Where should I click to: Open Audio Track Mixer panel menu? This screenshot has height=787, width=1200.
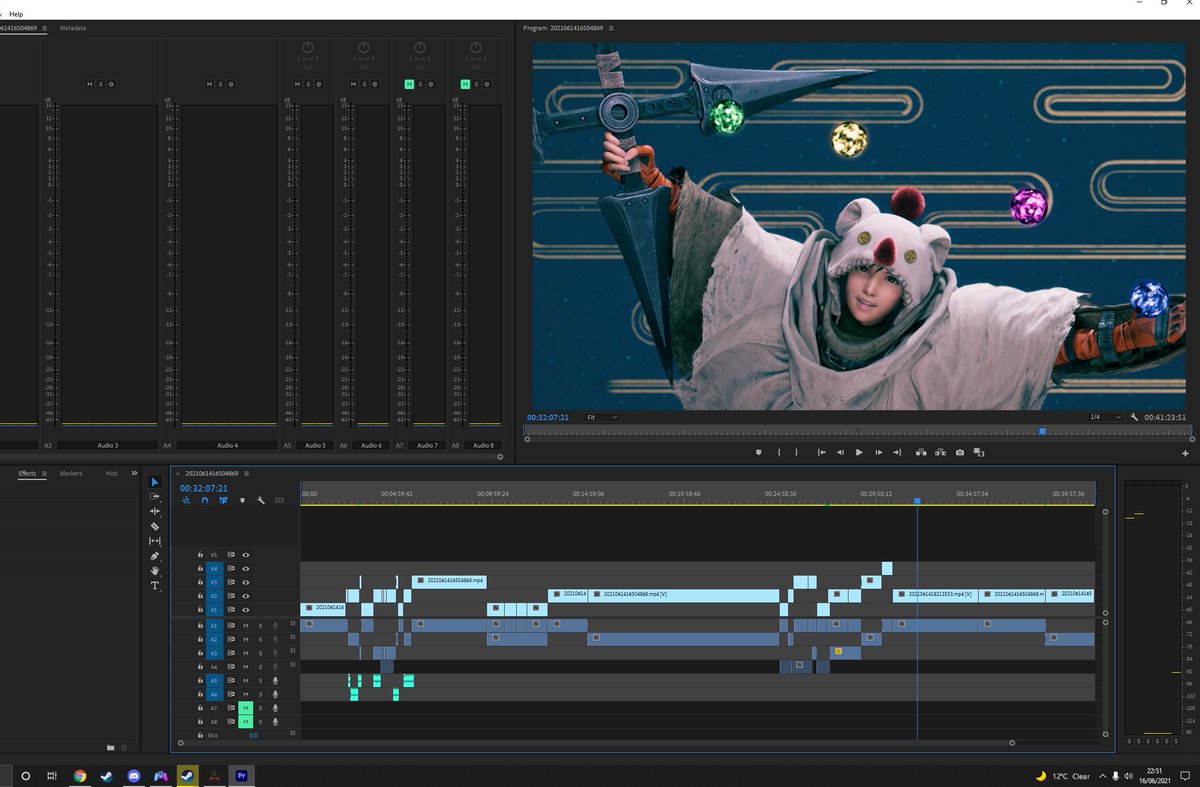click(x=44, y=28)
